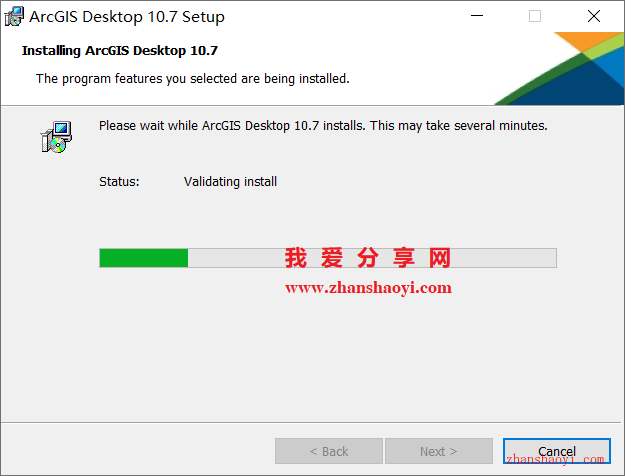Click 'The program features you selected' text
This screenshot has width=625, height=476.
193,79
